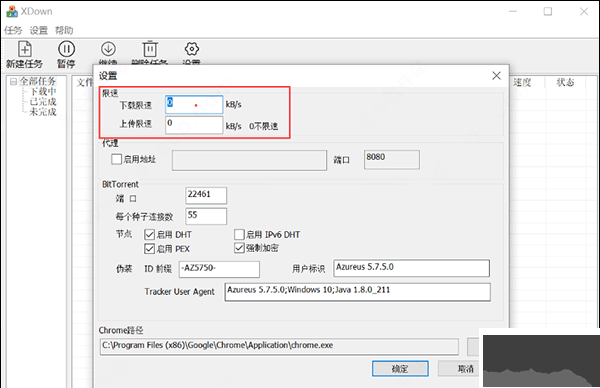
Task: Click the New Task (新建任务) toolbar icon
Action: (x=25, y=49)
